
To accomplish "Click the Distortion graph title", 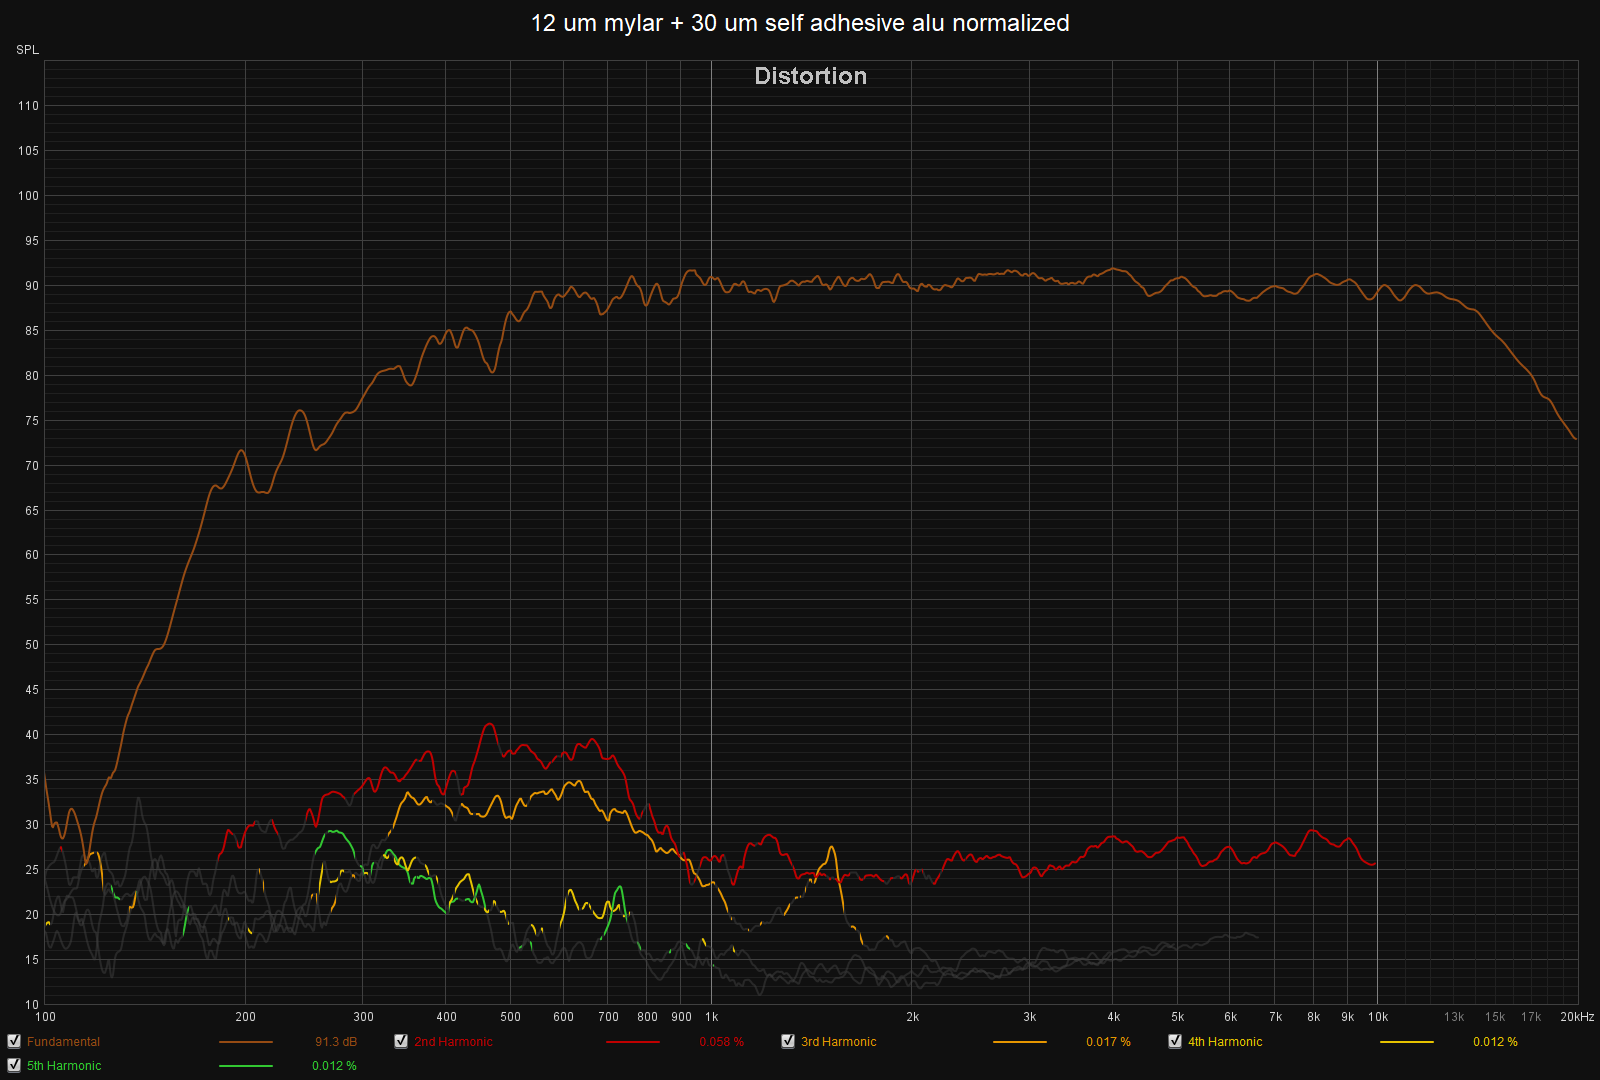I will 810,76.
